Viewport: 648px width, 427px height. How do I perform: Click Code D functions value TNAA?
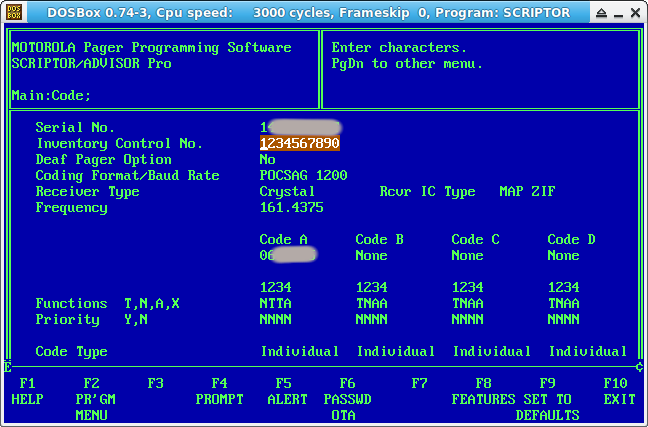[x=563, y=303]
